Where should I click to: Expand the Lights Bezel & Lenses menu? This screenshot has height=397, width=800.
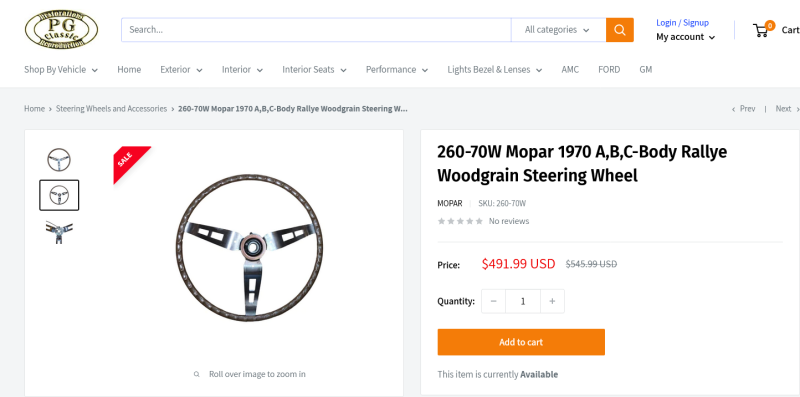[x=494, y=69]
